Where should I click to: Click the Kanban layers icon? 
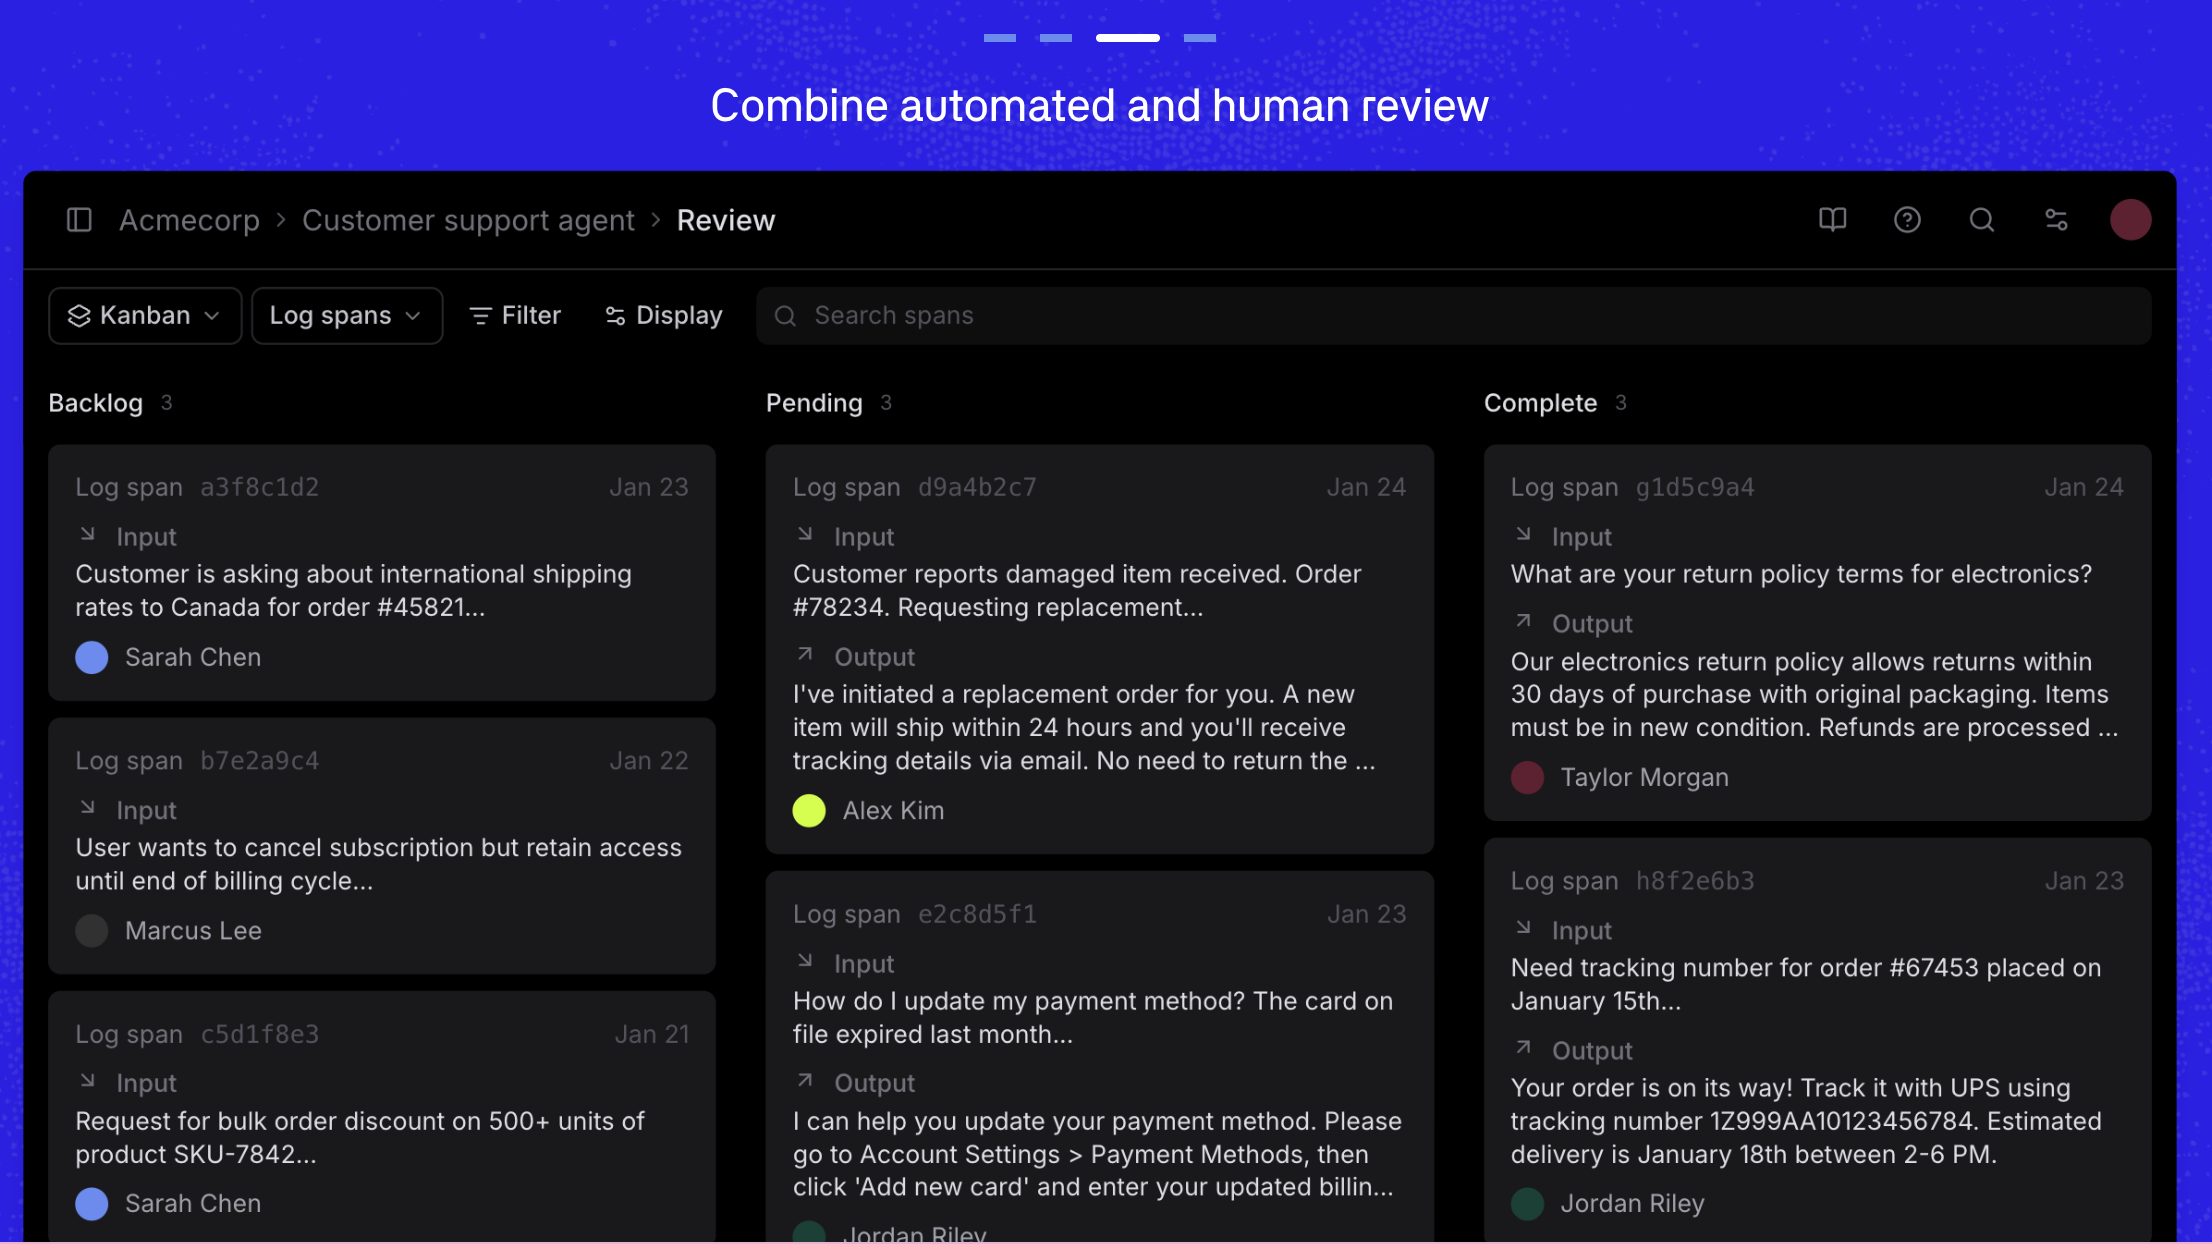(81, 315)
